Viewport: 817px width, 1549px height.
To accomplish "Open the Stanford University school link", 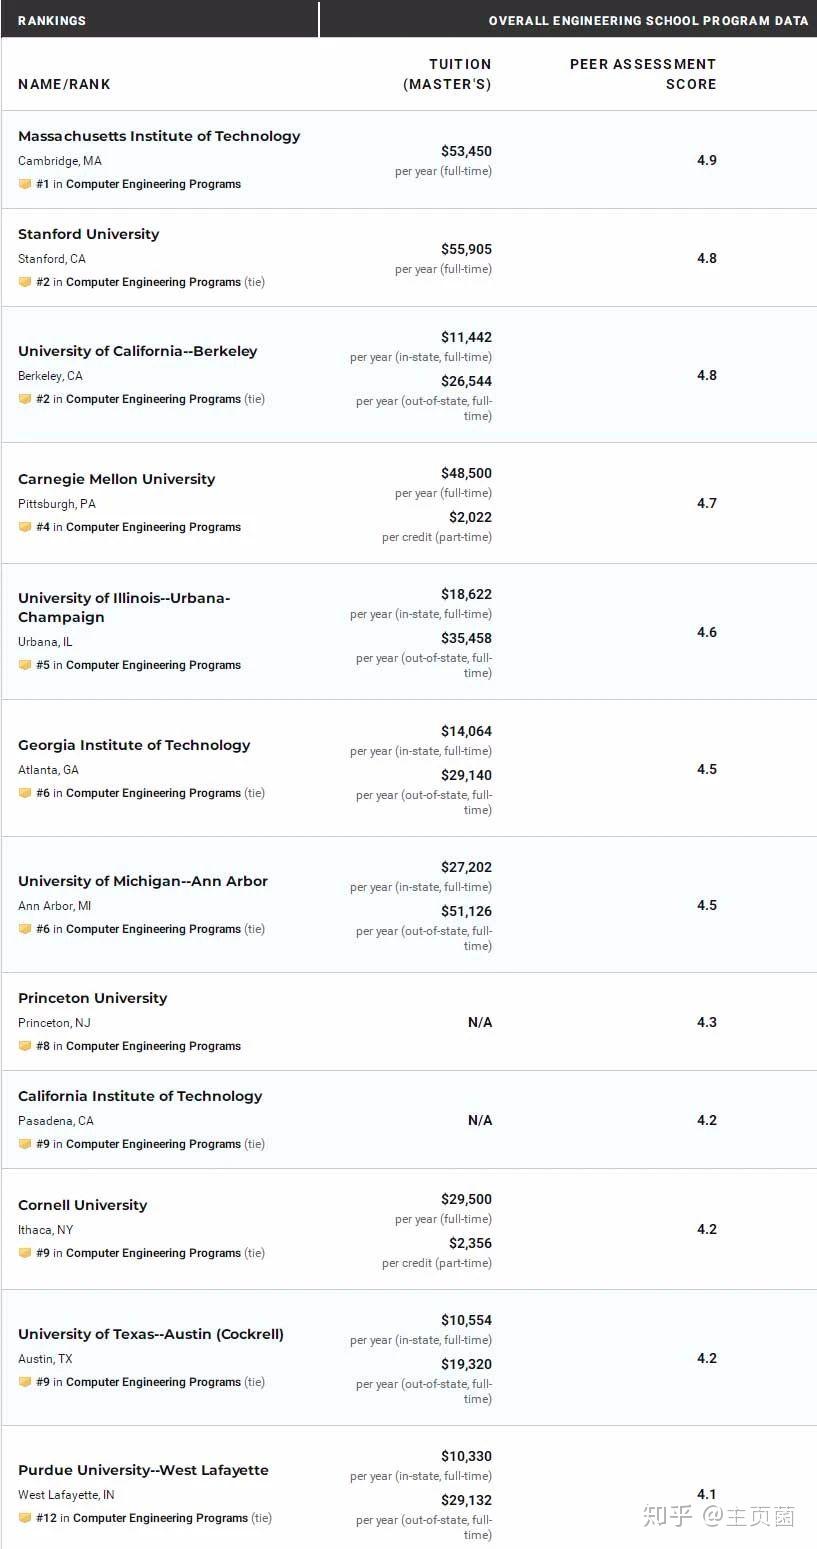I will coord(88,234).
